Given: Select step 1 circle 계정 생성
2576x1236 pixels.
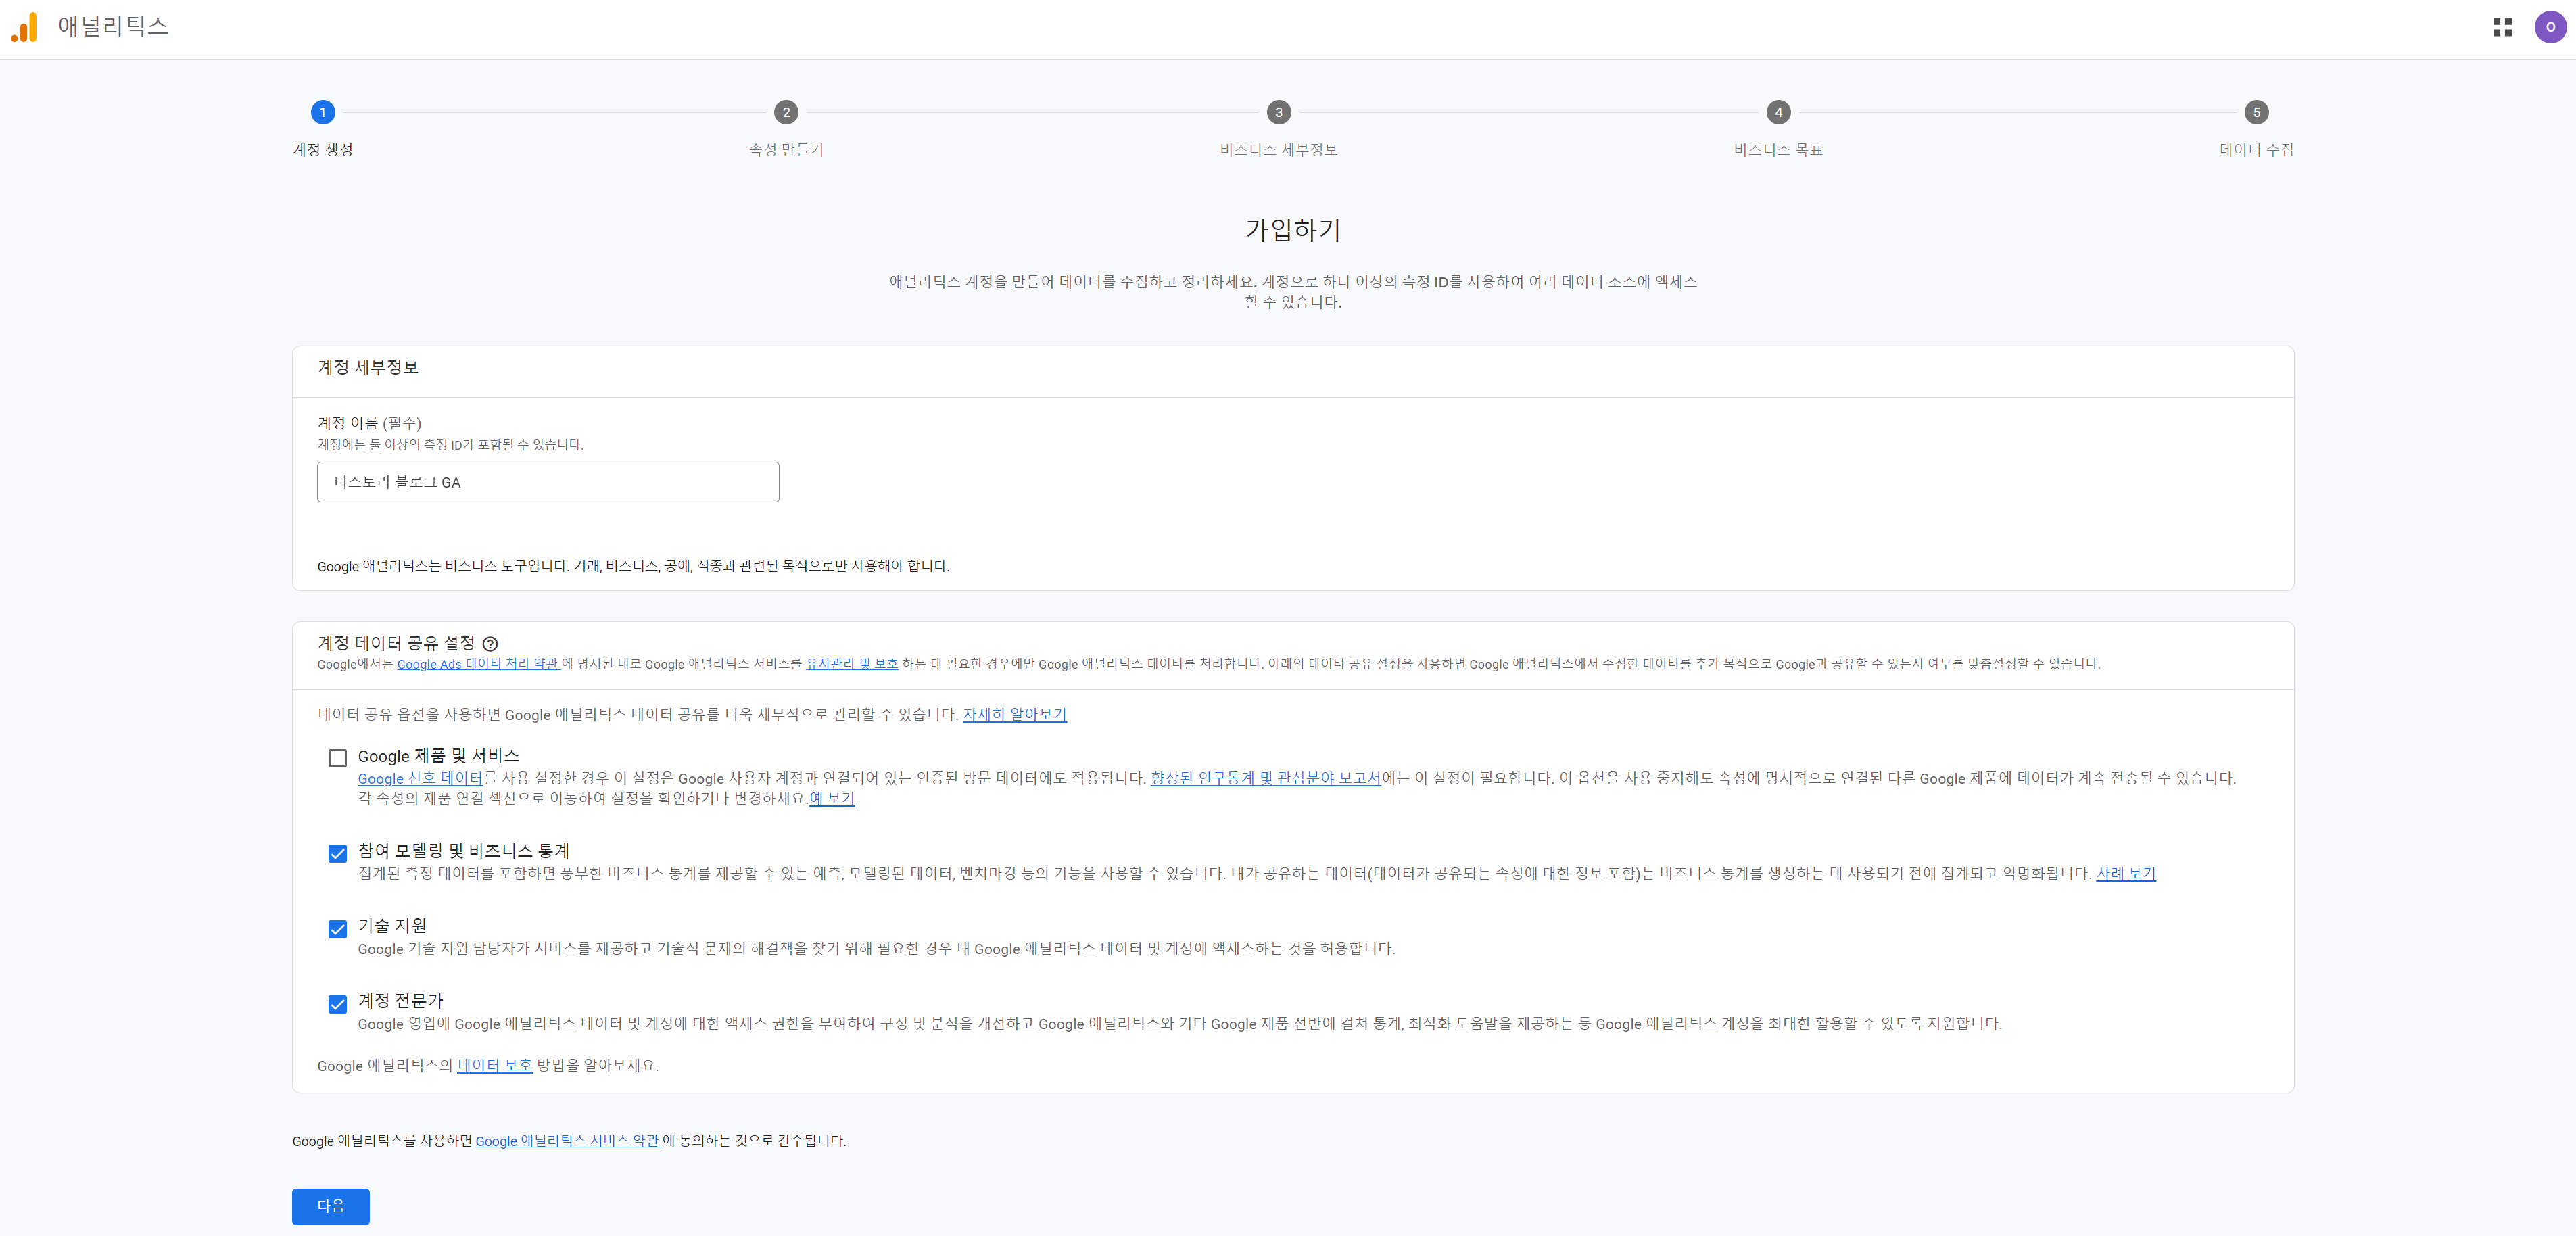Looking at the screenshot, I should [322, 112].
